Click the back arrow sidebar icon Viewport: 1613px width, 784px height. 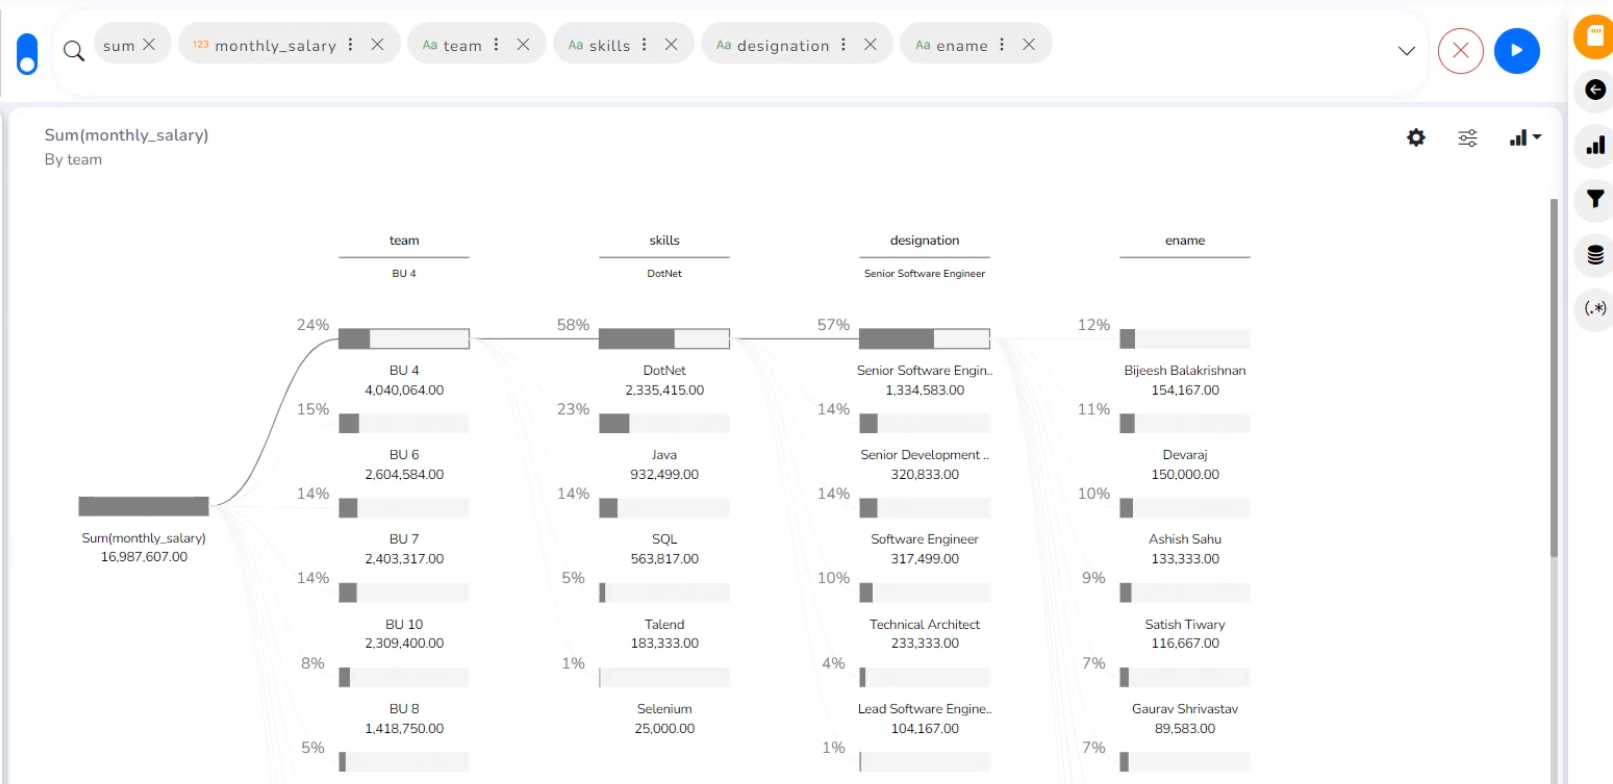[1595, 90]
